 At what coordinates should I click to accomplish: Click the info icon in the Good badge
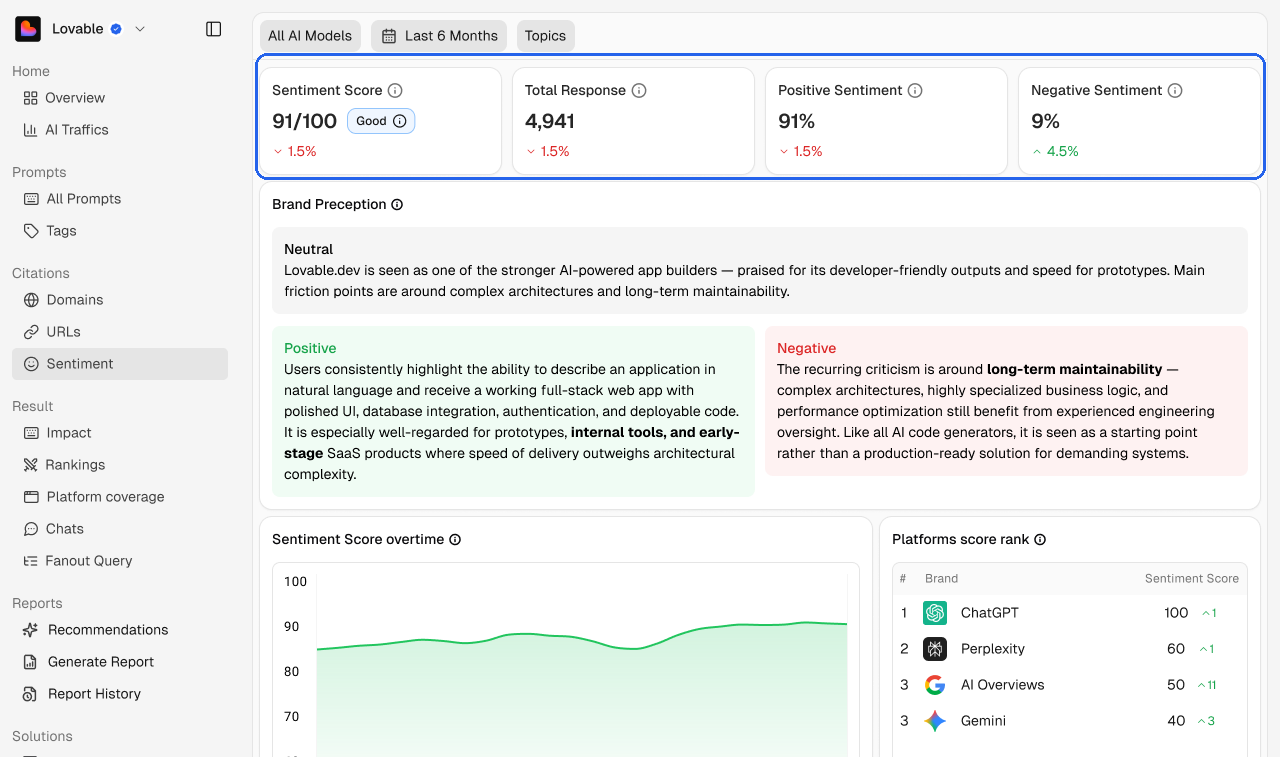(400, 121)
